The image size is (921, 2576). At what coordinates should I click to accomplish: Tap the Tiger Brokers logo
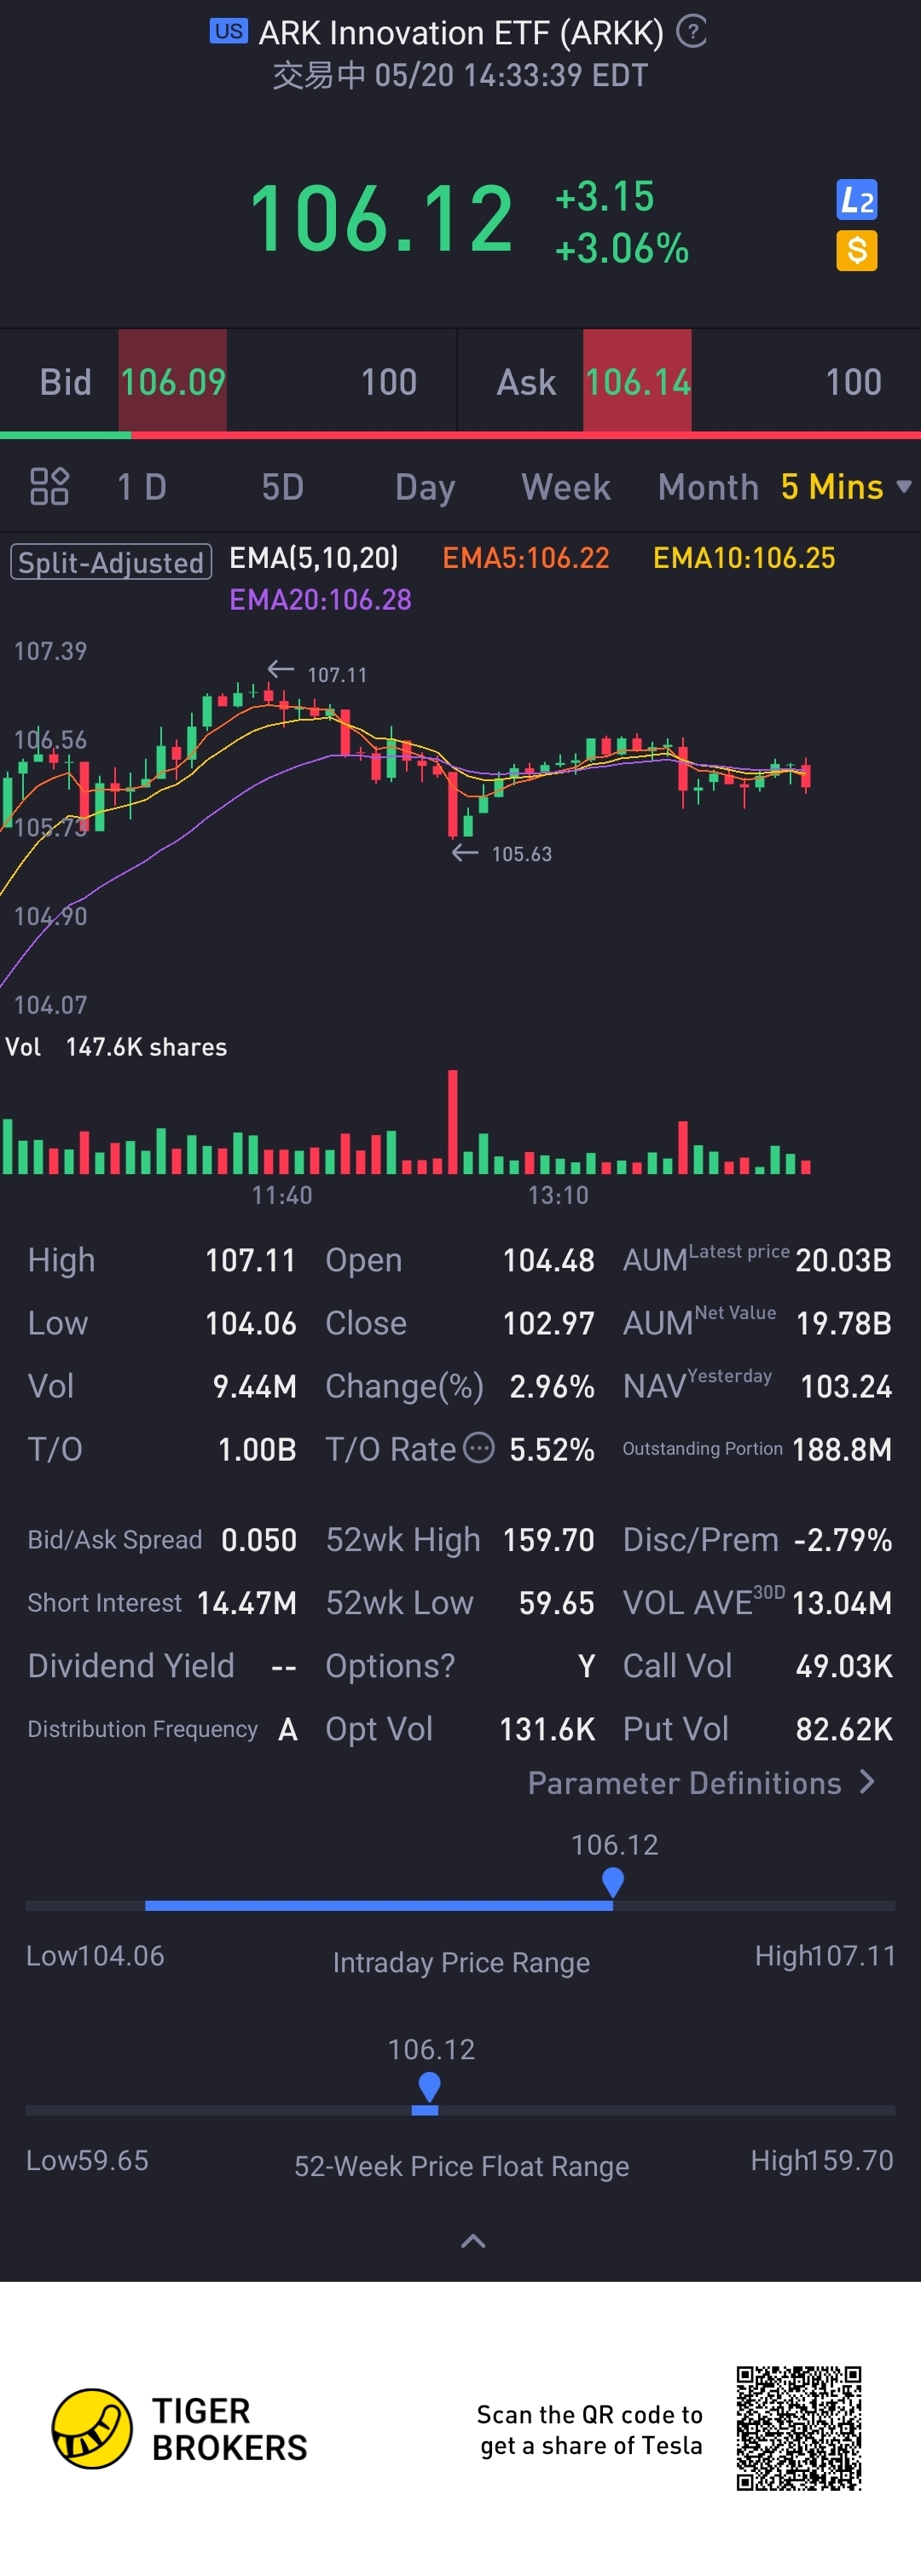(92, 2429)
